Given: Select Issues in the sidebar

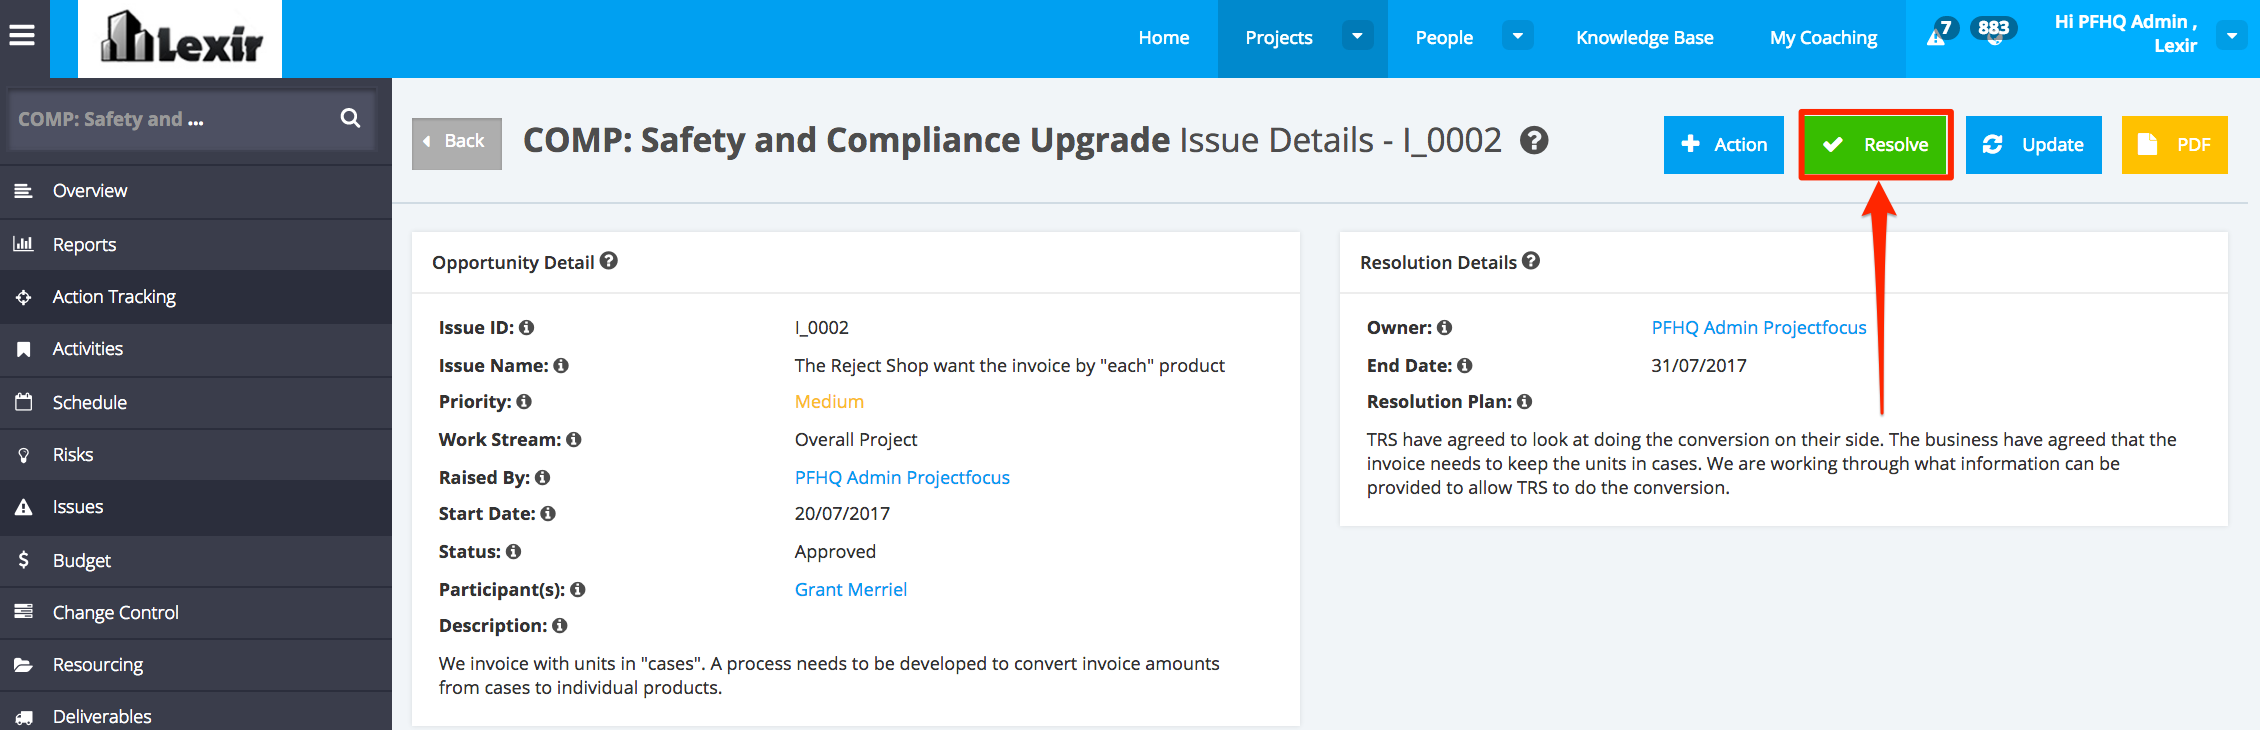Looking at the screenshot, I should coord(196,507).
